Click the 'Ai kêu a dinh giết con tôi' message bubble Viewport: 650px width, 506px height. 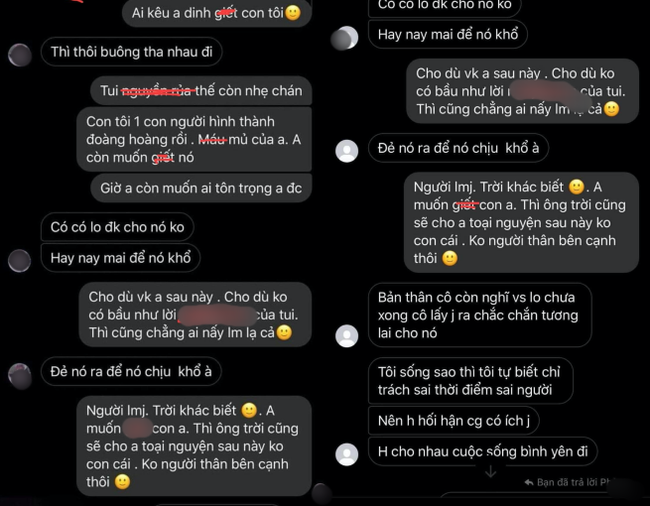coord(217,13)
